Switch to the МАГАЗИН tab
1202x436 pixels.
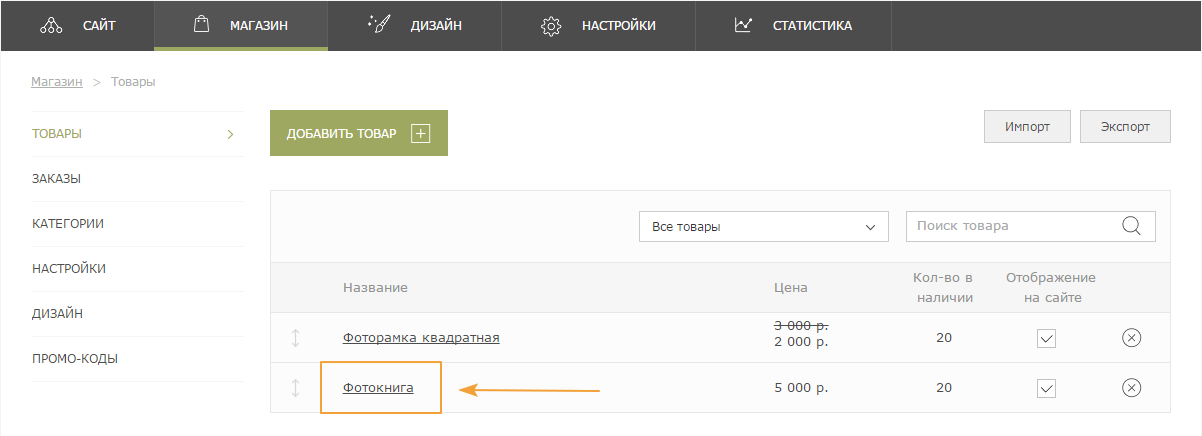[241, 26]
